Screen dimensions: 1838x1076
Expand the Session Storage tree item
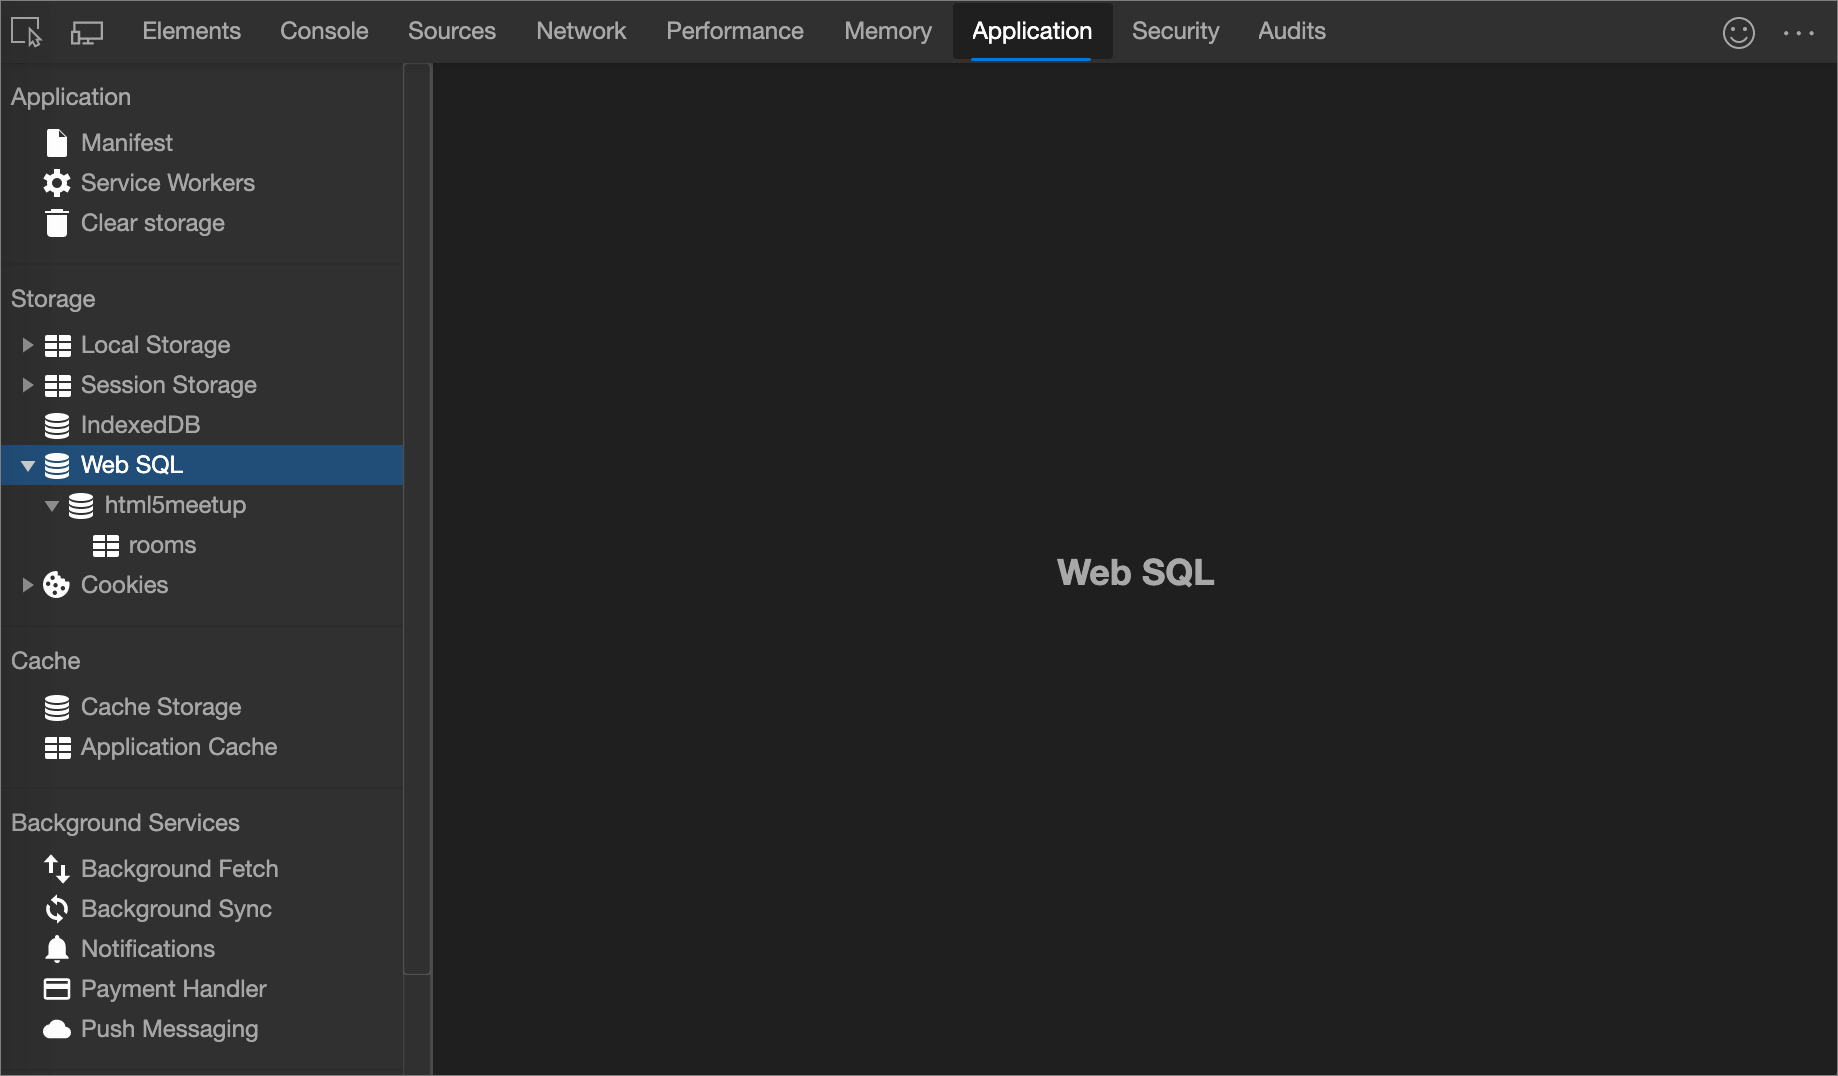click(27, 384)
